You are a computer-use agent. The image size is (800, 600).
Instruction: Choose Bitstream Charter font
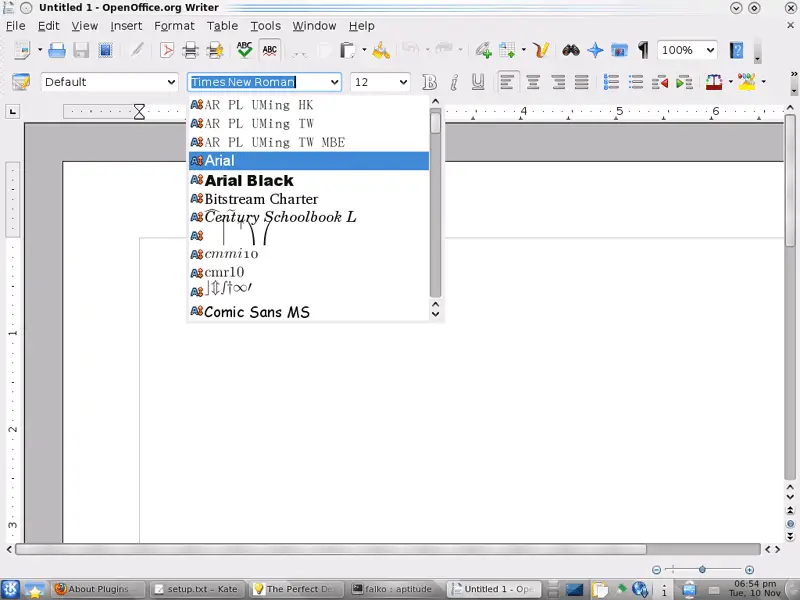pos(309,199)
